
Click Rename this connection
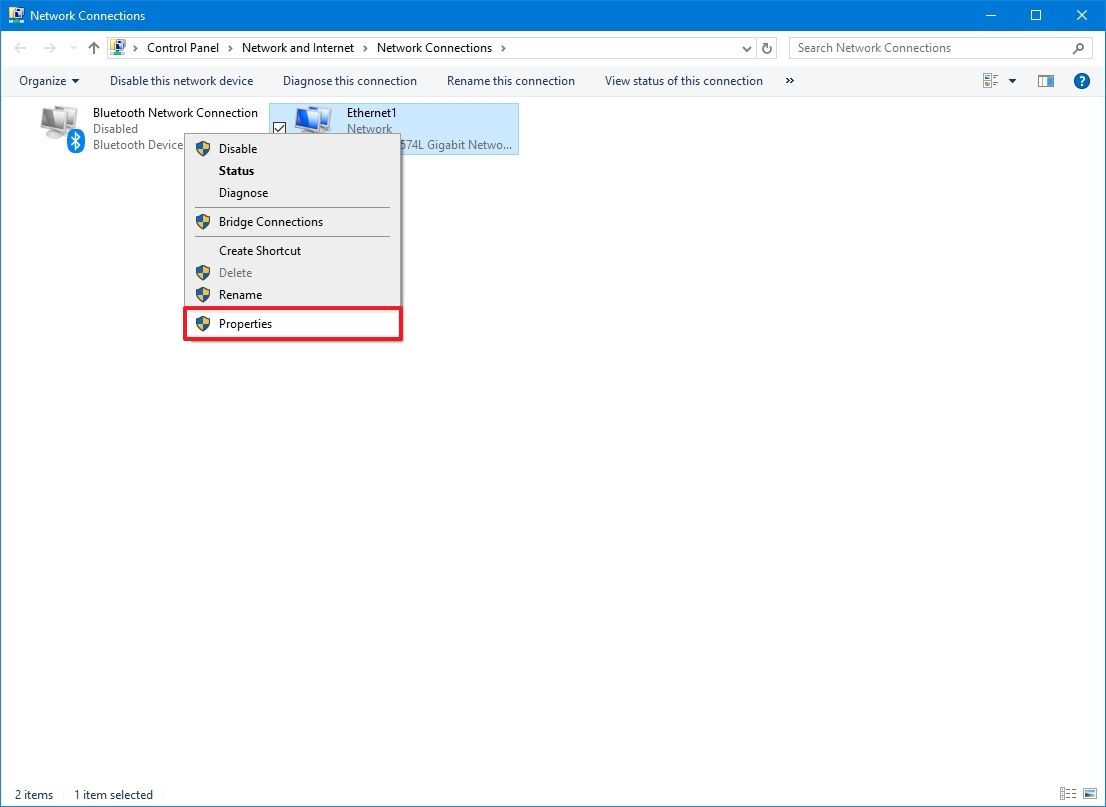click(x=510, y=81)
